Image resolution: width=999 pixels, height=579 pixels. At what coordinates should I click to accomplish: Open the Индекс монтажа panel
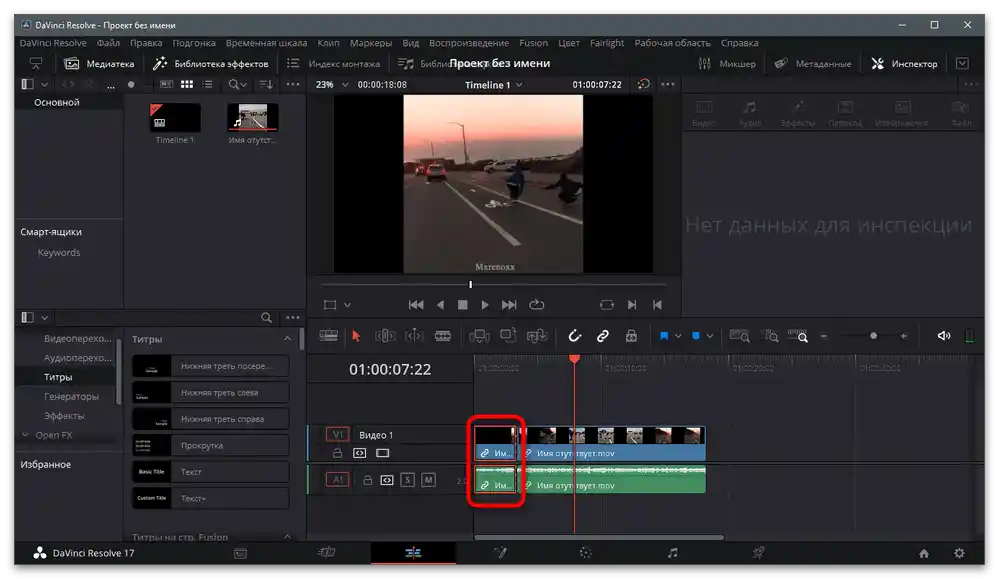click(333, 64)
